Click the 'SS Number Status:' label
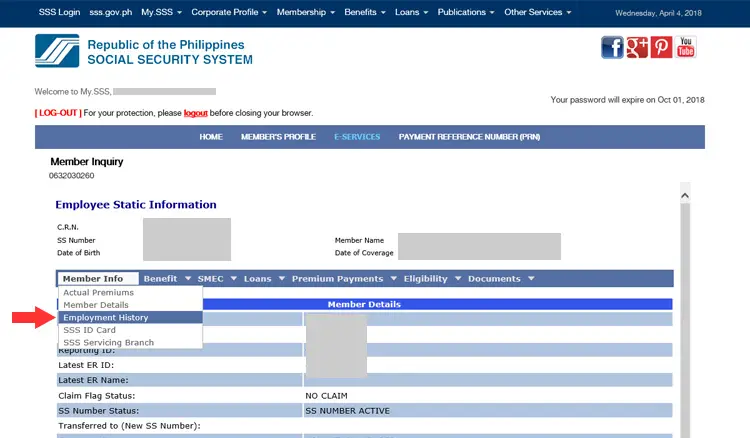This screenshot has width=750, height=438. coord(99,411)
